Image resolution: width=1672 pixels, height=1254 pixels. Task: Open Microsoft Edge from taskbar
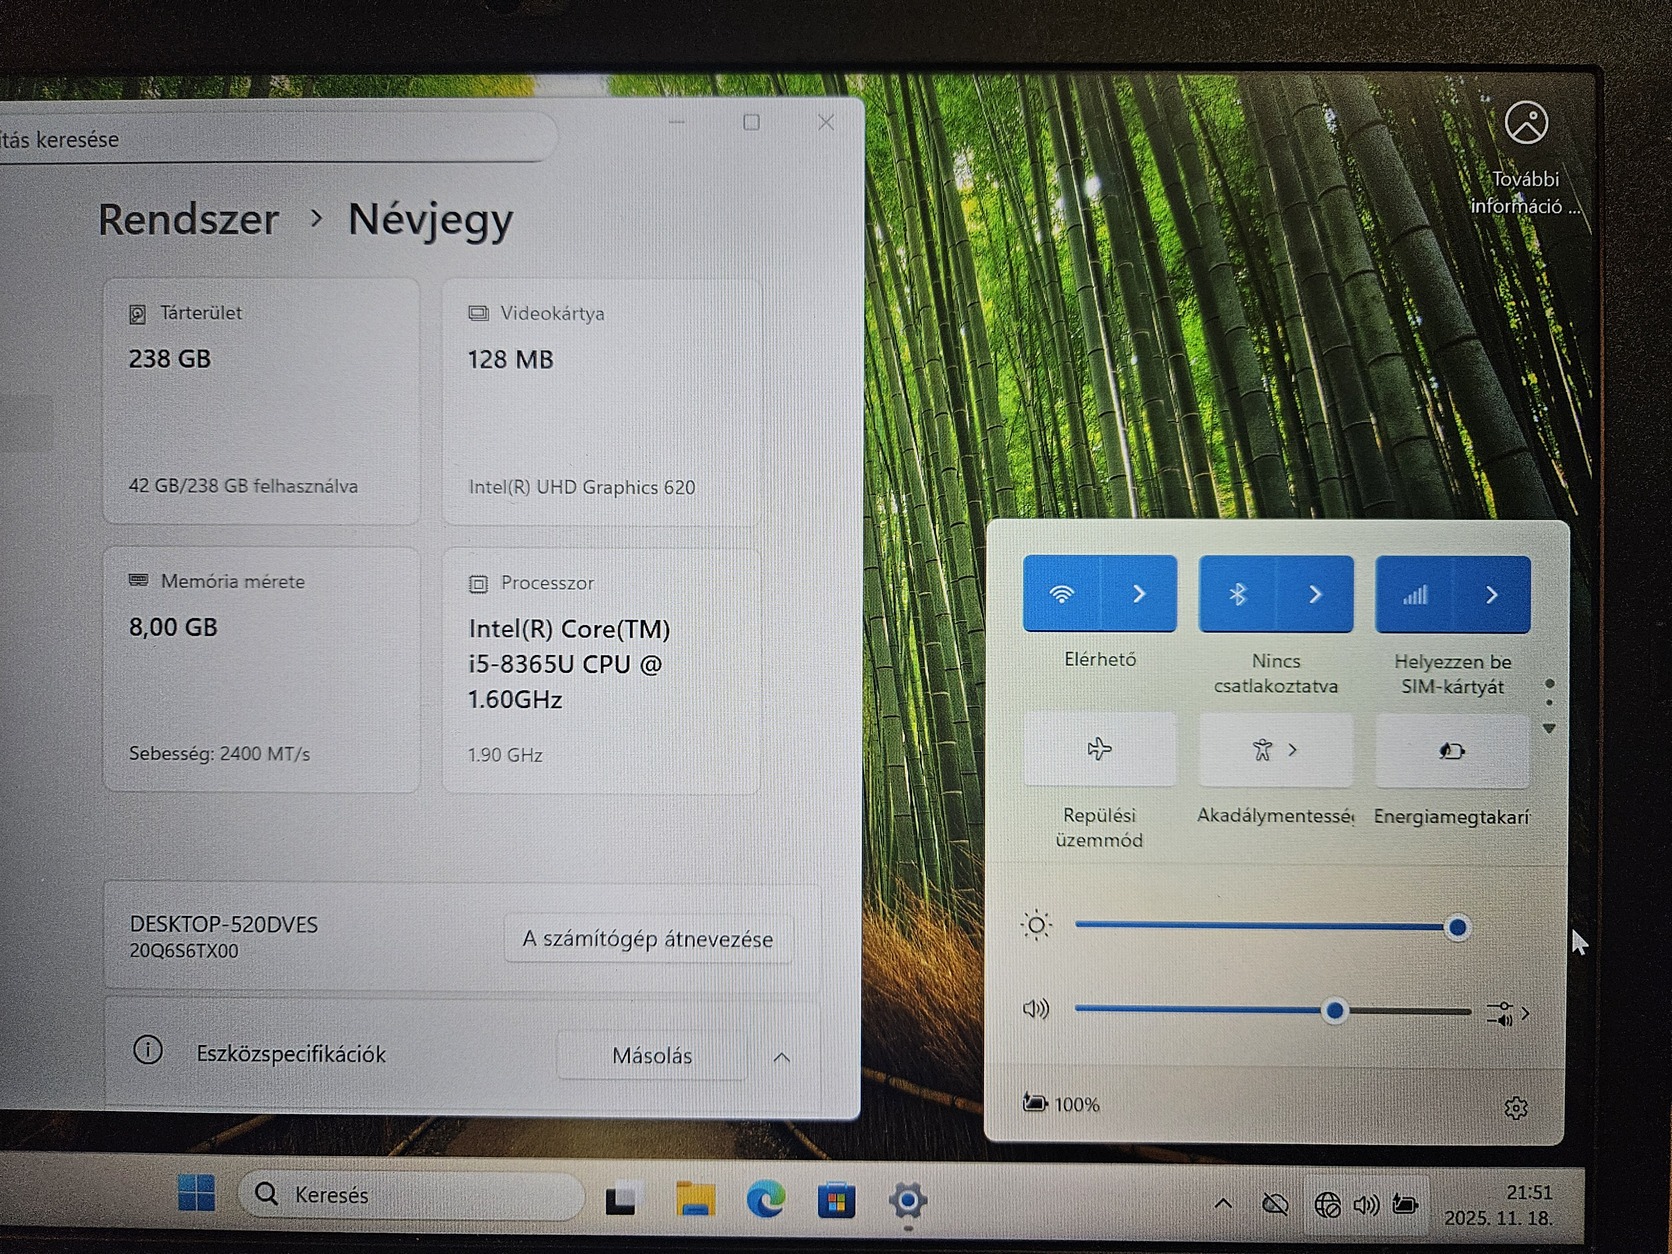coord(766,1199)
